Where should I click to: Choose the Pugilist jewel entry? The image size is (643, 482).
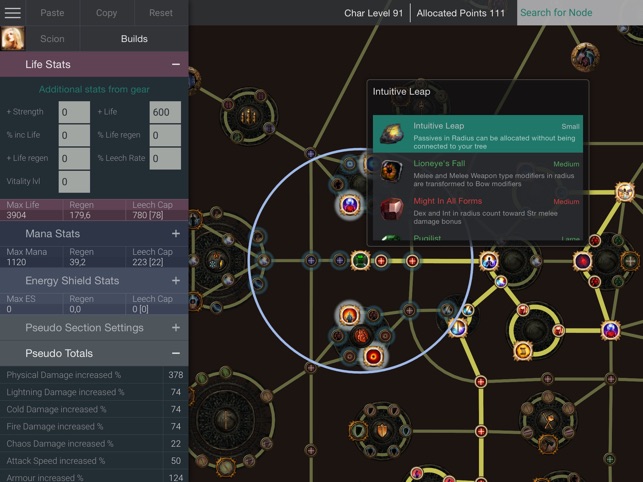[x=478, y=237]
